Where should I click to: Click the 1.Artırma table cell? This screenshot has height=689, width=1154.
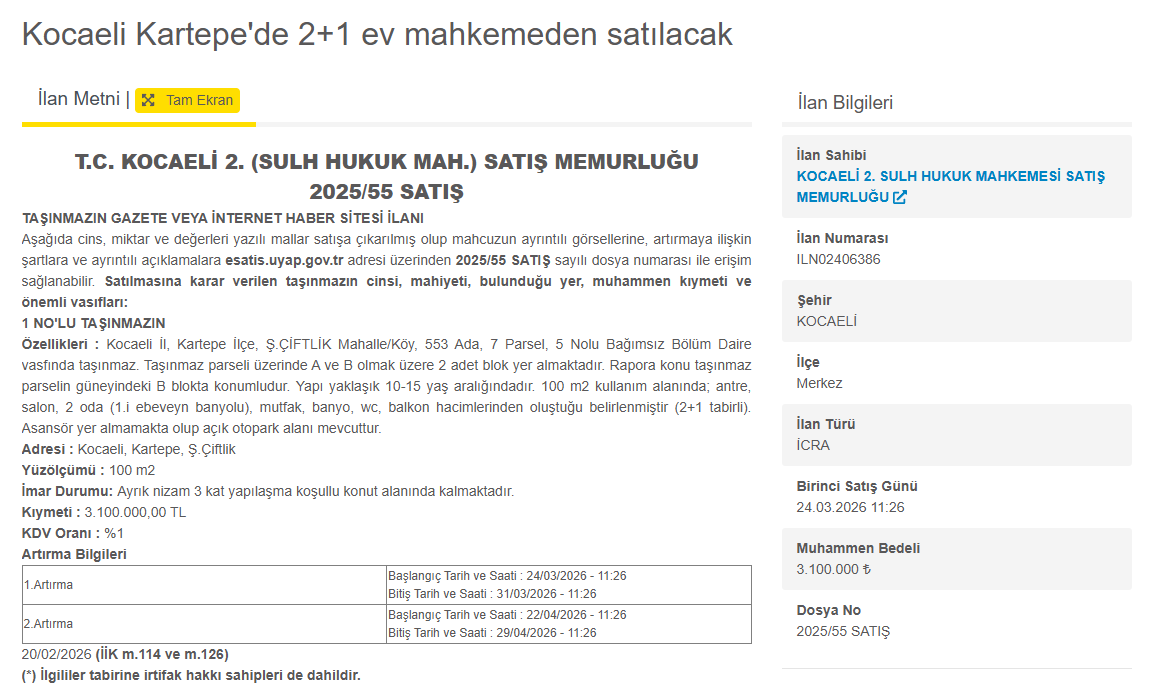click(x=205, y=585)
